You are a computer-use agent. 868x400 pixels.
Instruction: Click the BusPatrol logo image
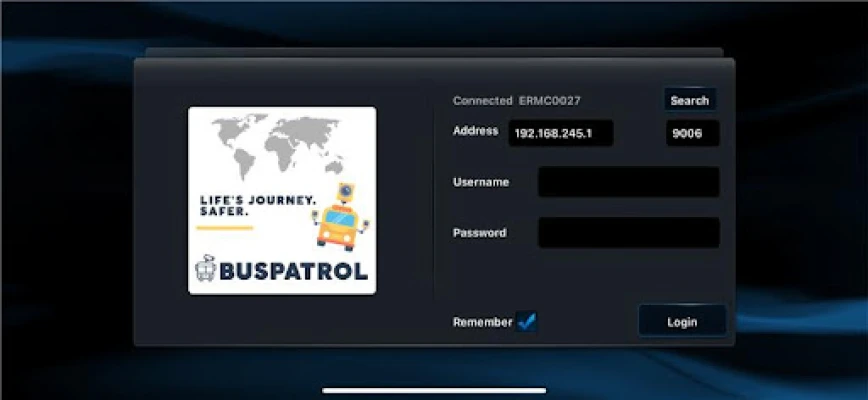[x=282, y=200]
